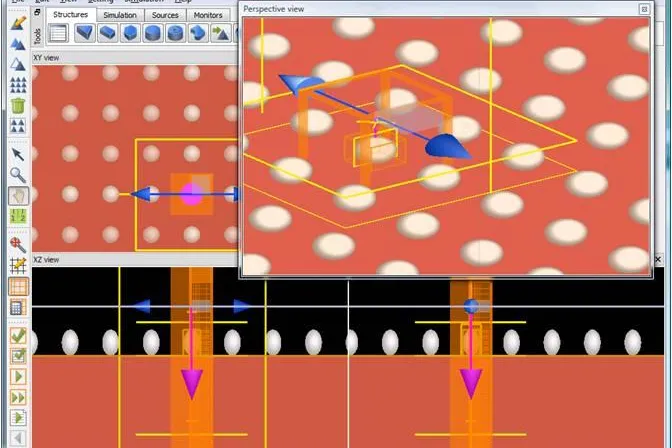The image size is (672, 448).
Task: Add a circle cylinder structure
Action: click(x=153, y=33)
